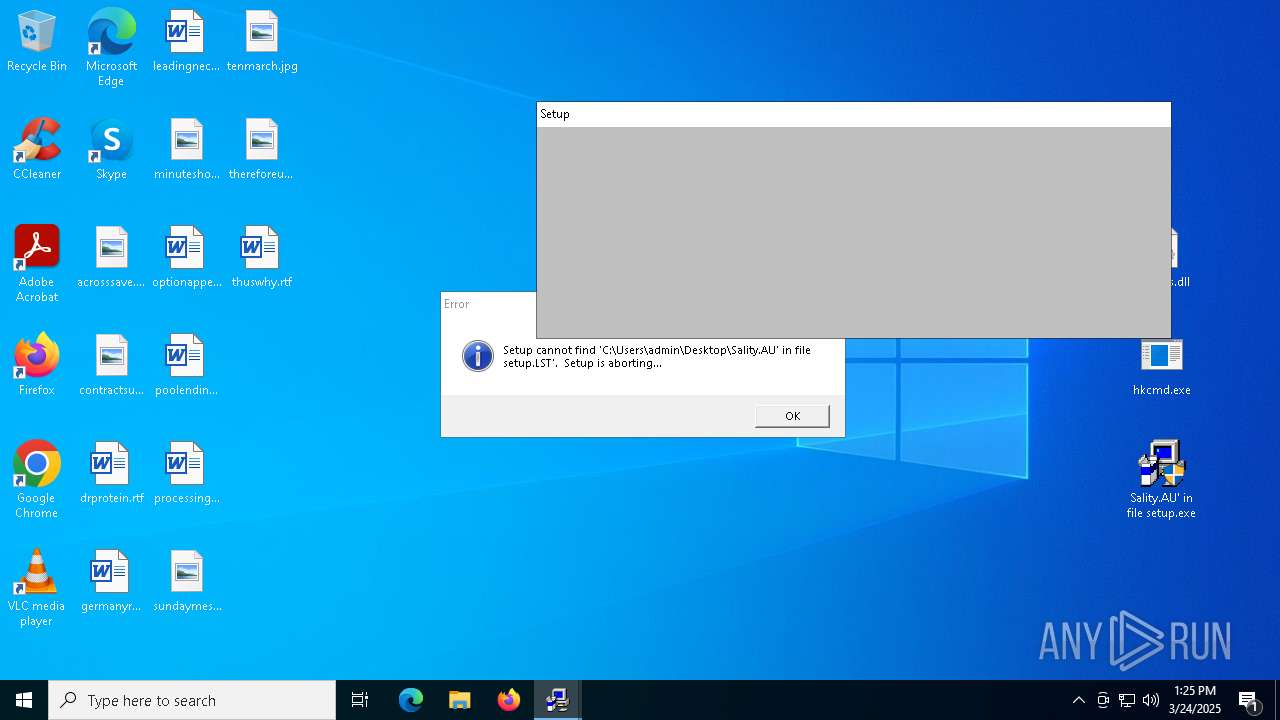This screenshot has width=1280, height=720.
Task: Open the Action Center notifications
Action: point(1249,700)
